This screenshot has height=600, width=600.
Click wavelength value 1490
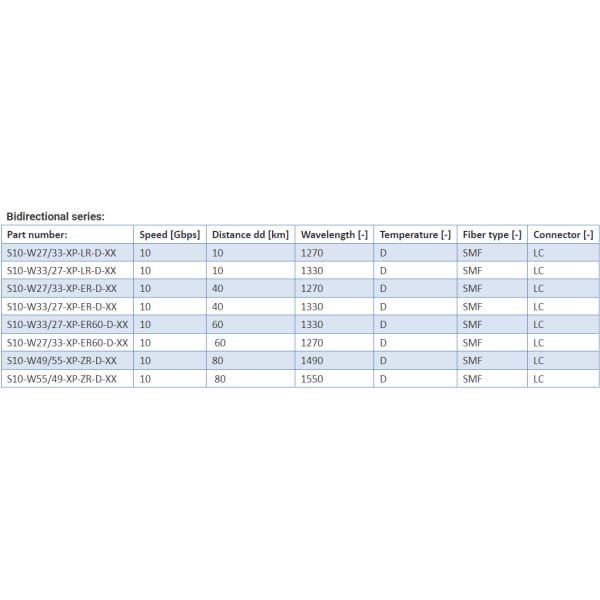pos(312,360)
